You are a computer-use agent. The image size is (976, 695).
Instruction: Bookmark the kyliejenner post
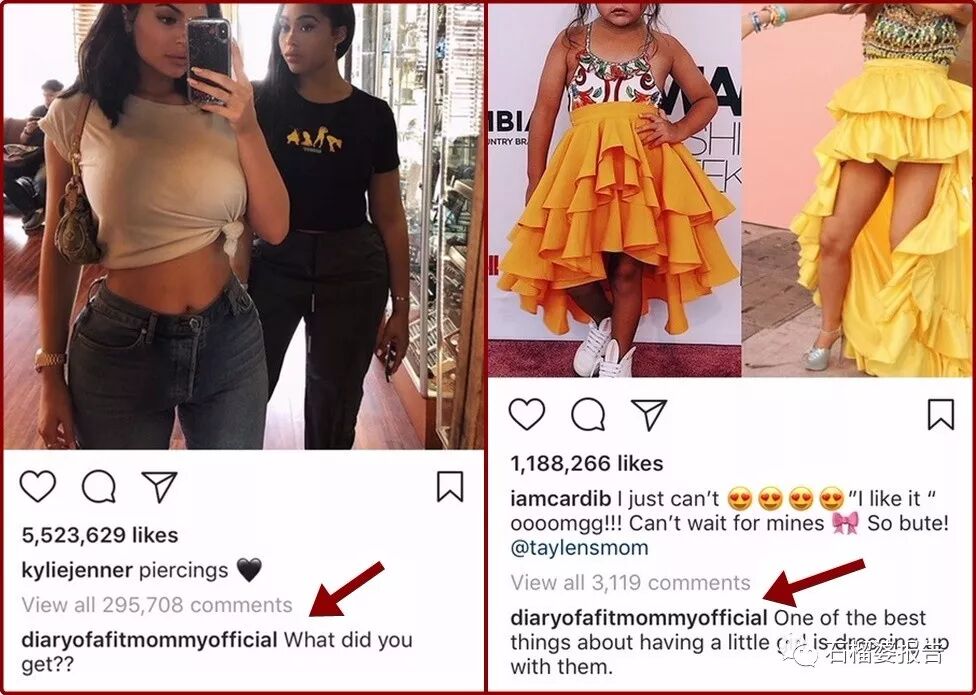point(449,487)
